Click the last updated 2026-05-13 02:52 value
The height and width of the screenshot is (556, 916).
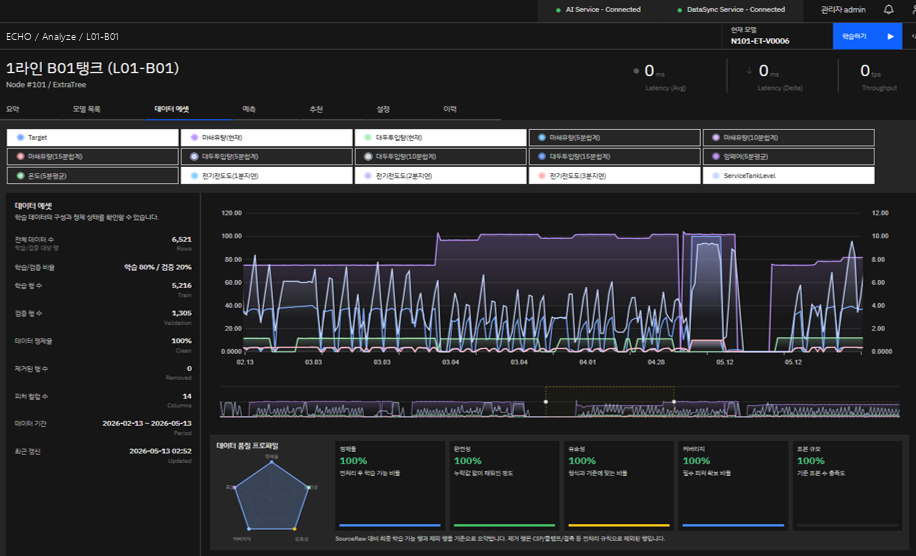tap(161, 451)
